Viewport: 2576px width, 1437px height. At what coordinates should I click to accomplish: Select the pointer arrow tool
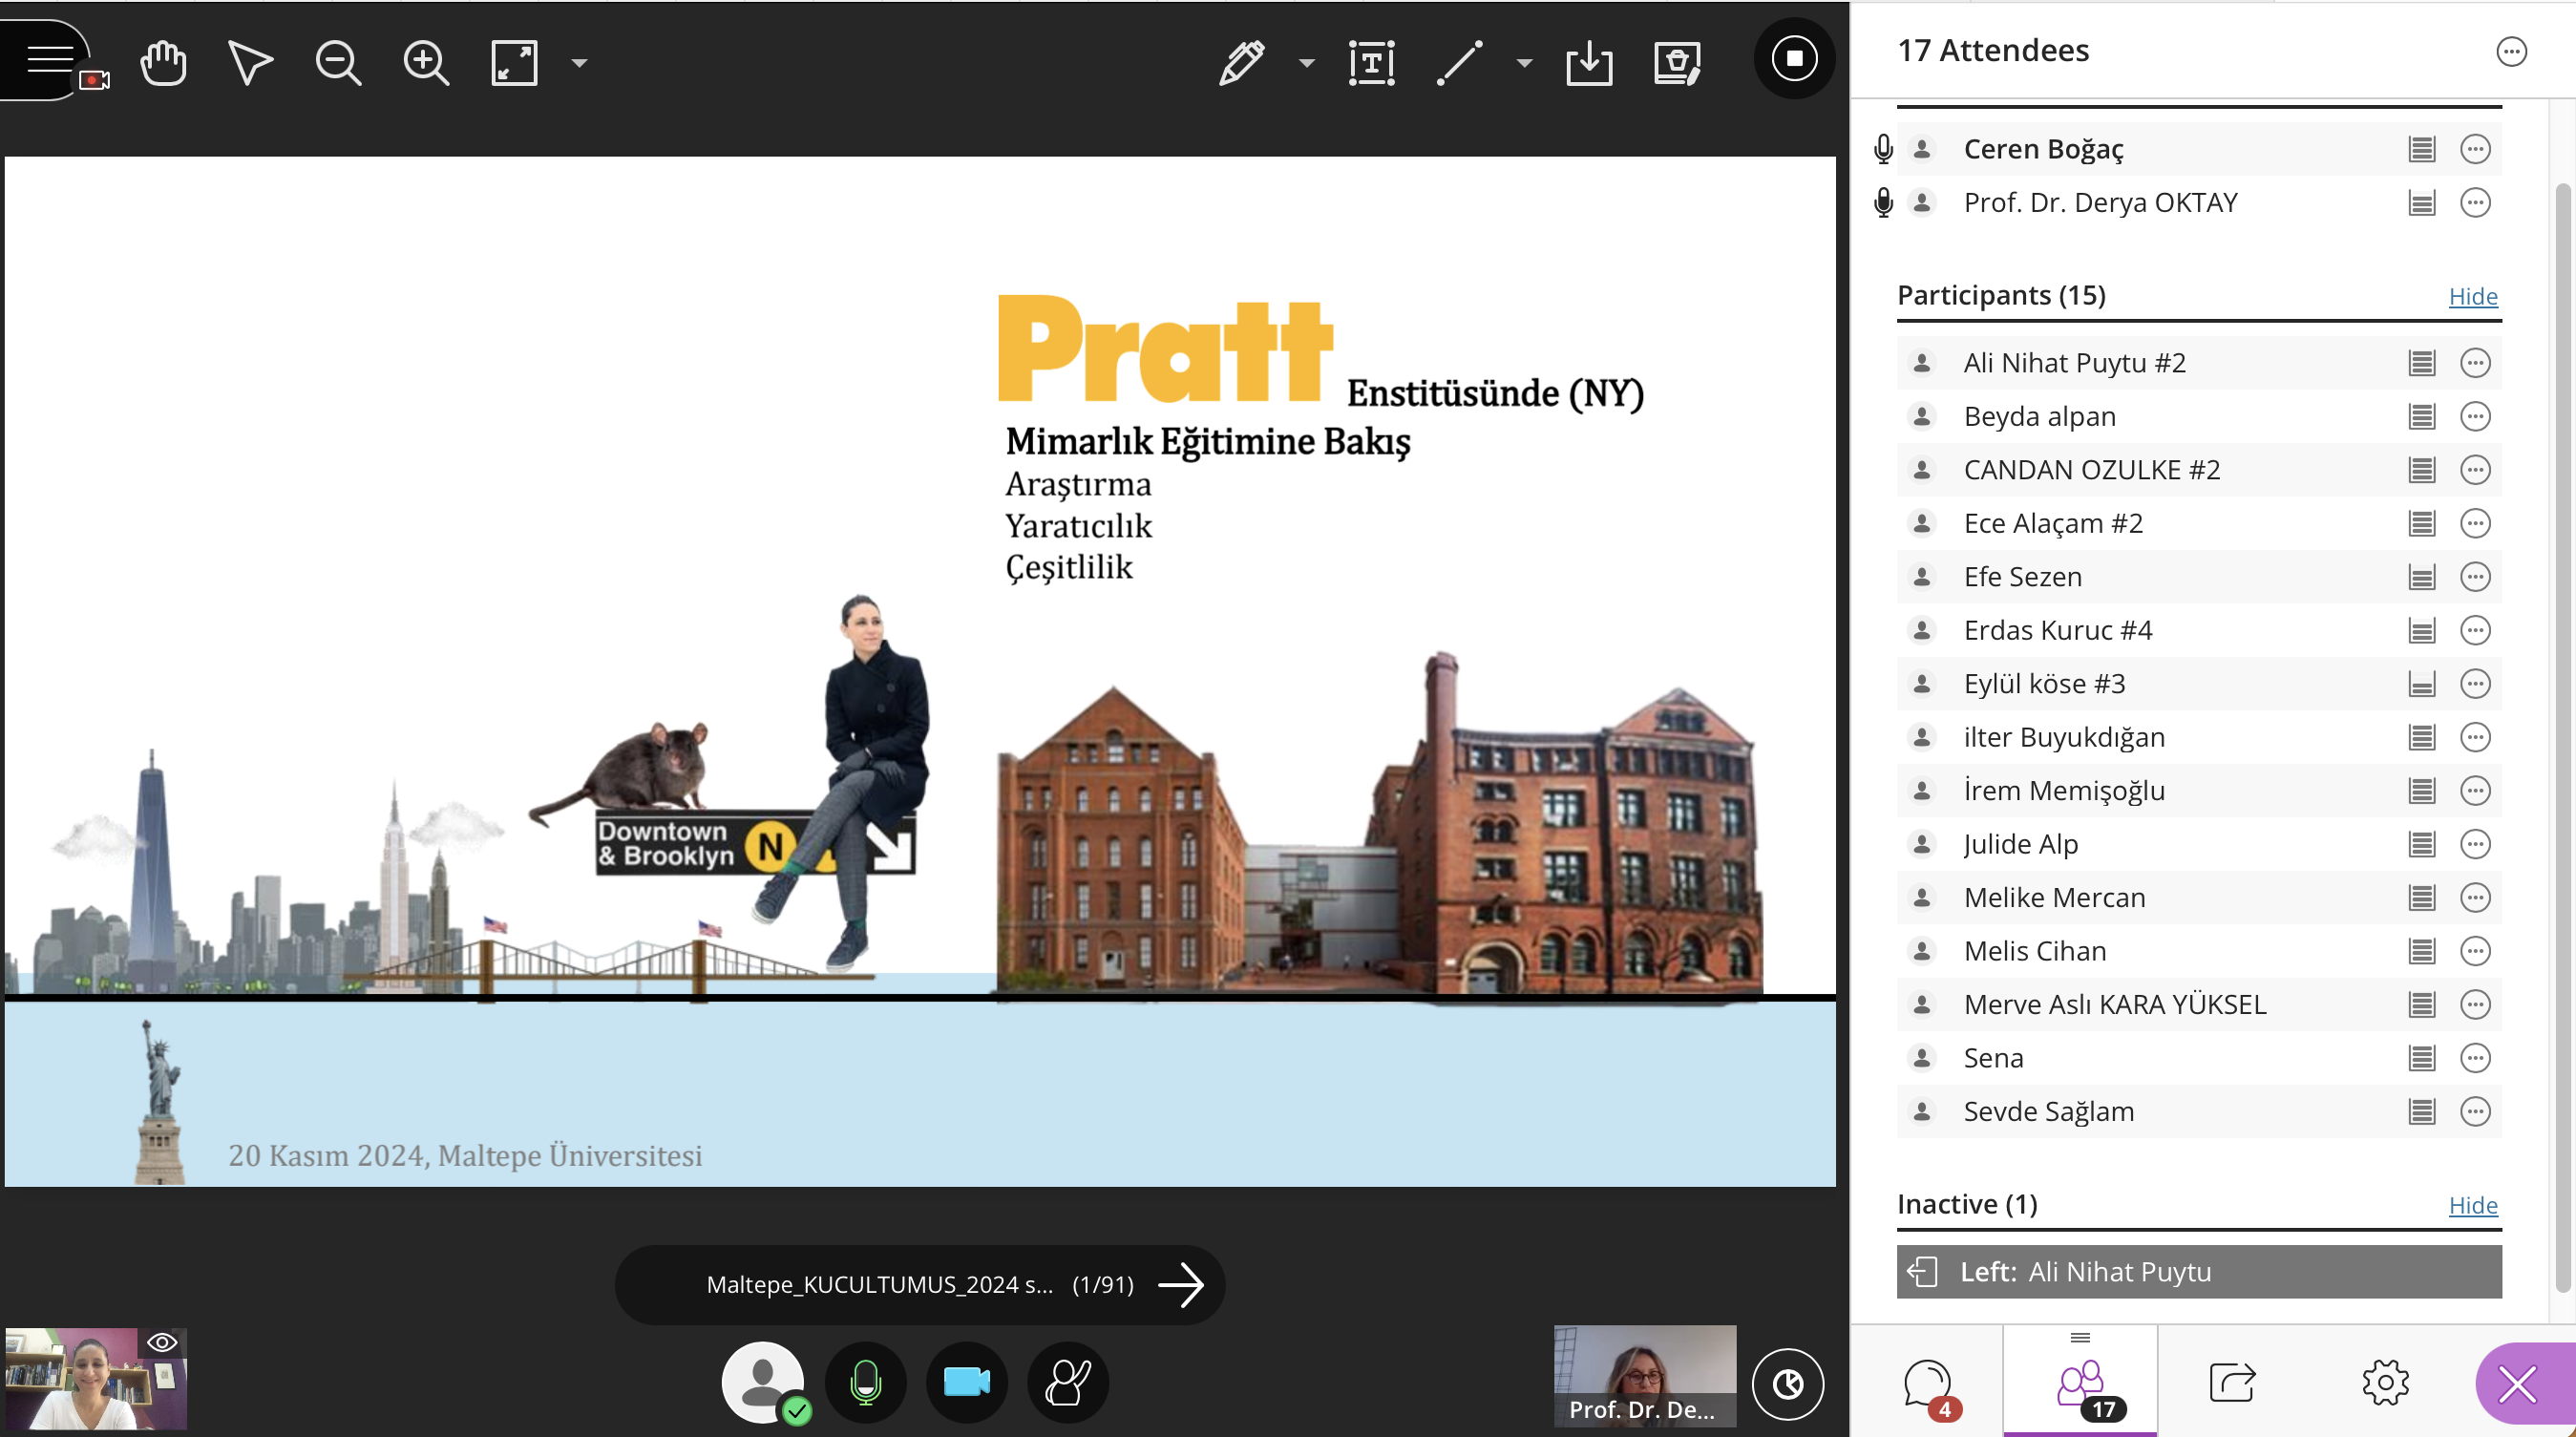pos(249,63)
